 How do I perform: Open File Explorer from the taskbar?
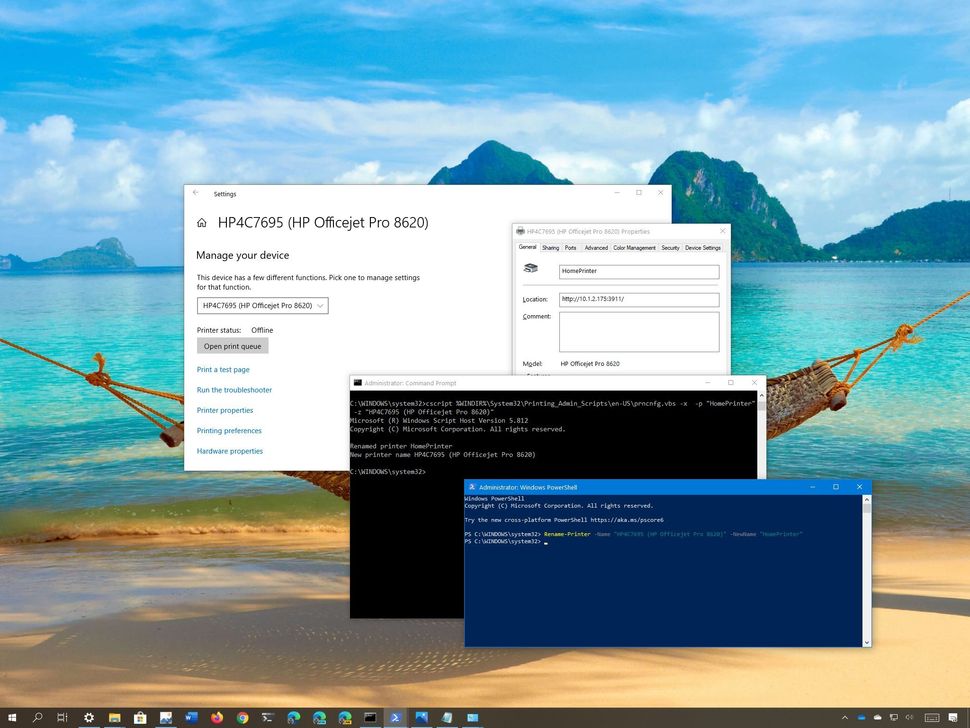pos(115,717)
